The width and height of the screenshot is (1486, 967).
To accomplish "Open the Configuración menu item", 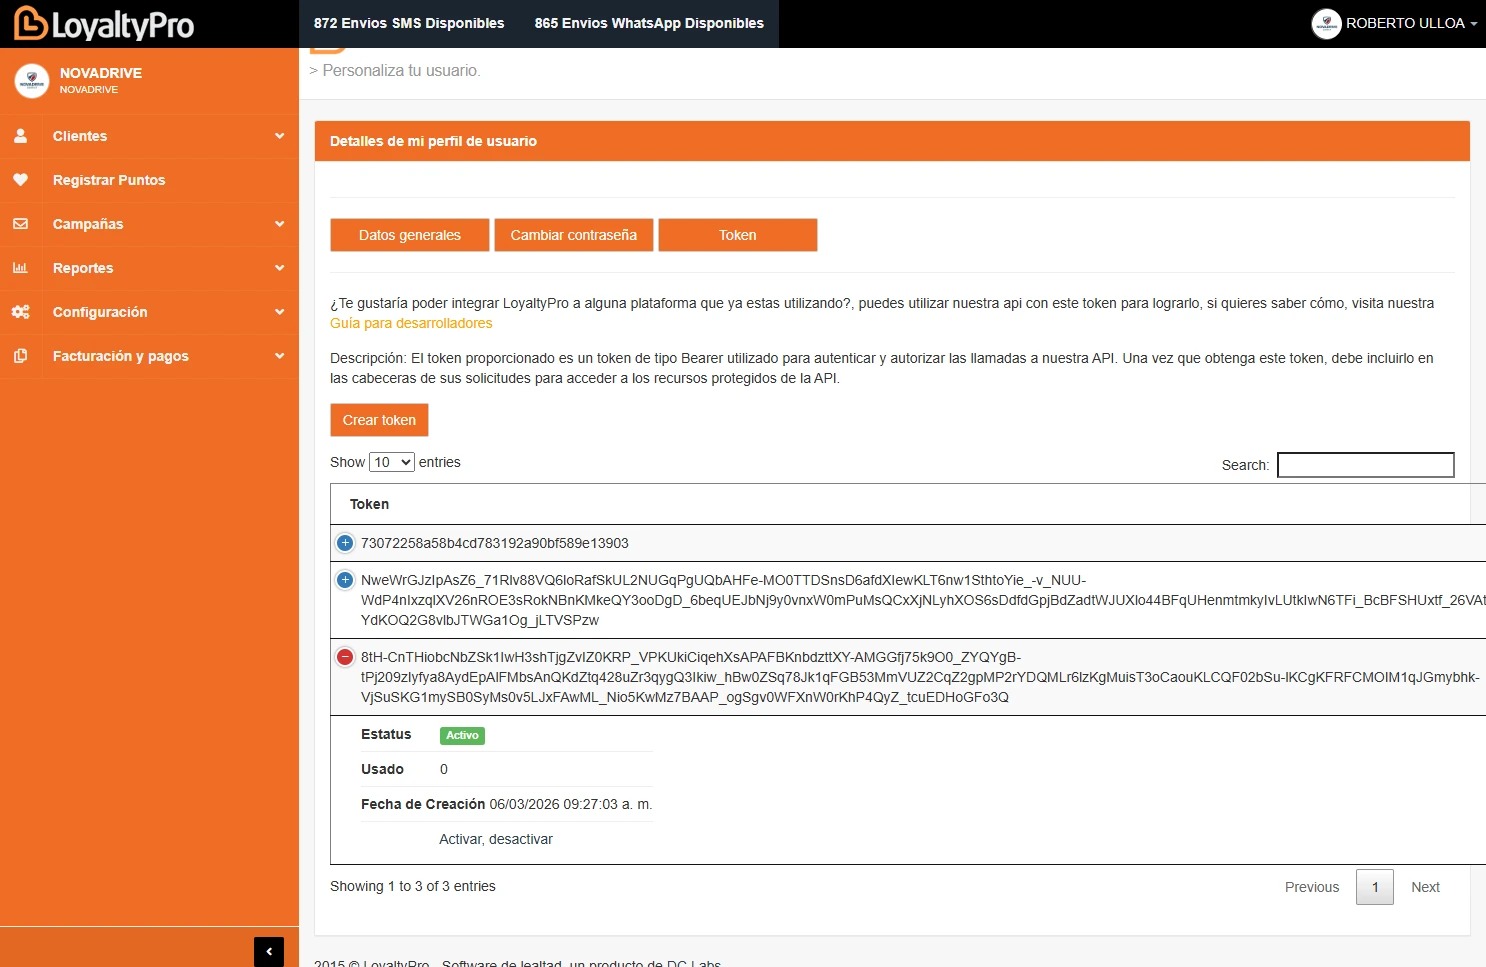I will 149,312.
